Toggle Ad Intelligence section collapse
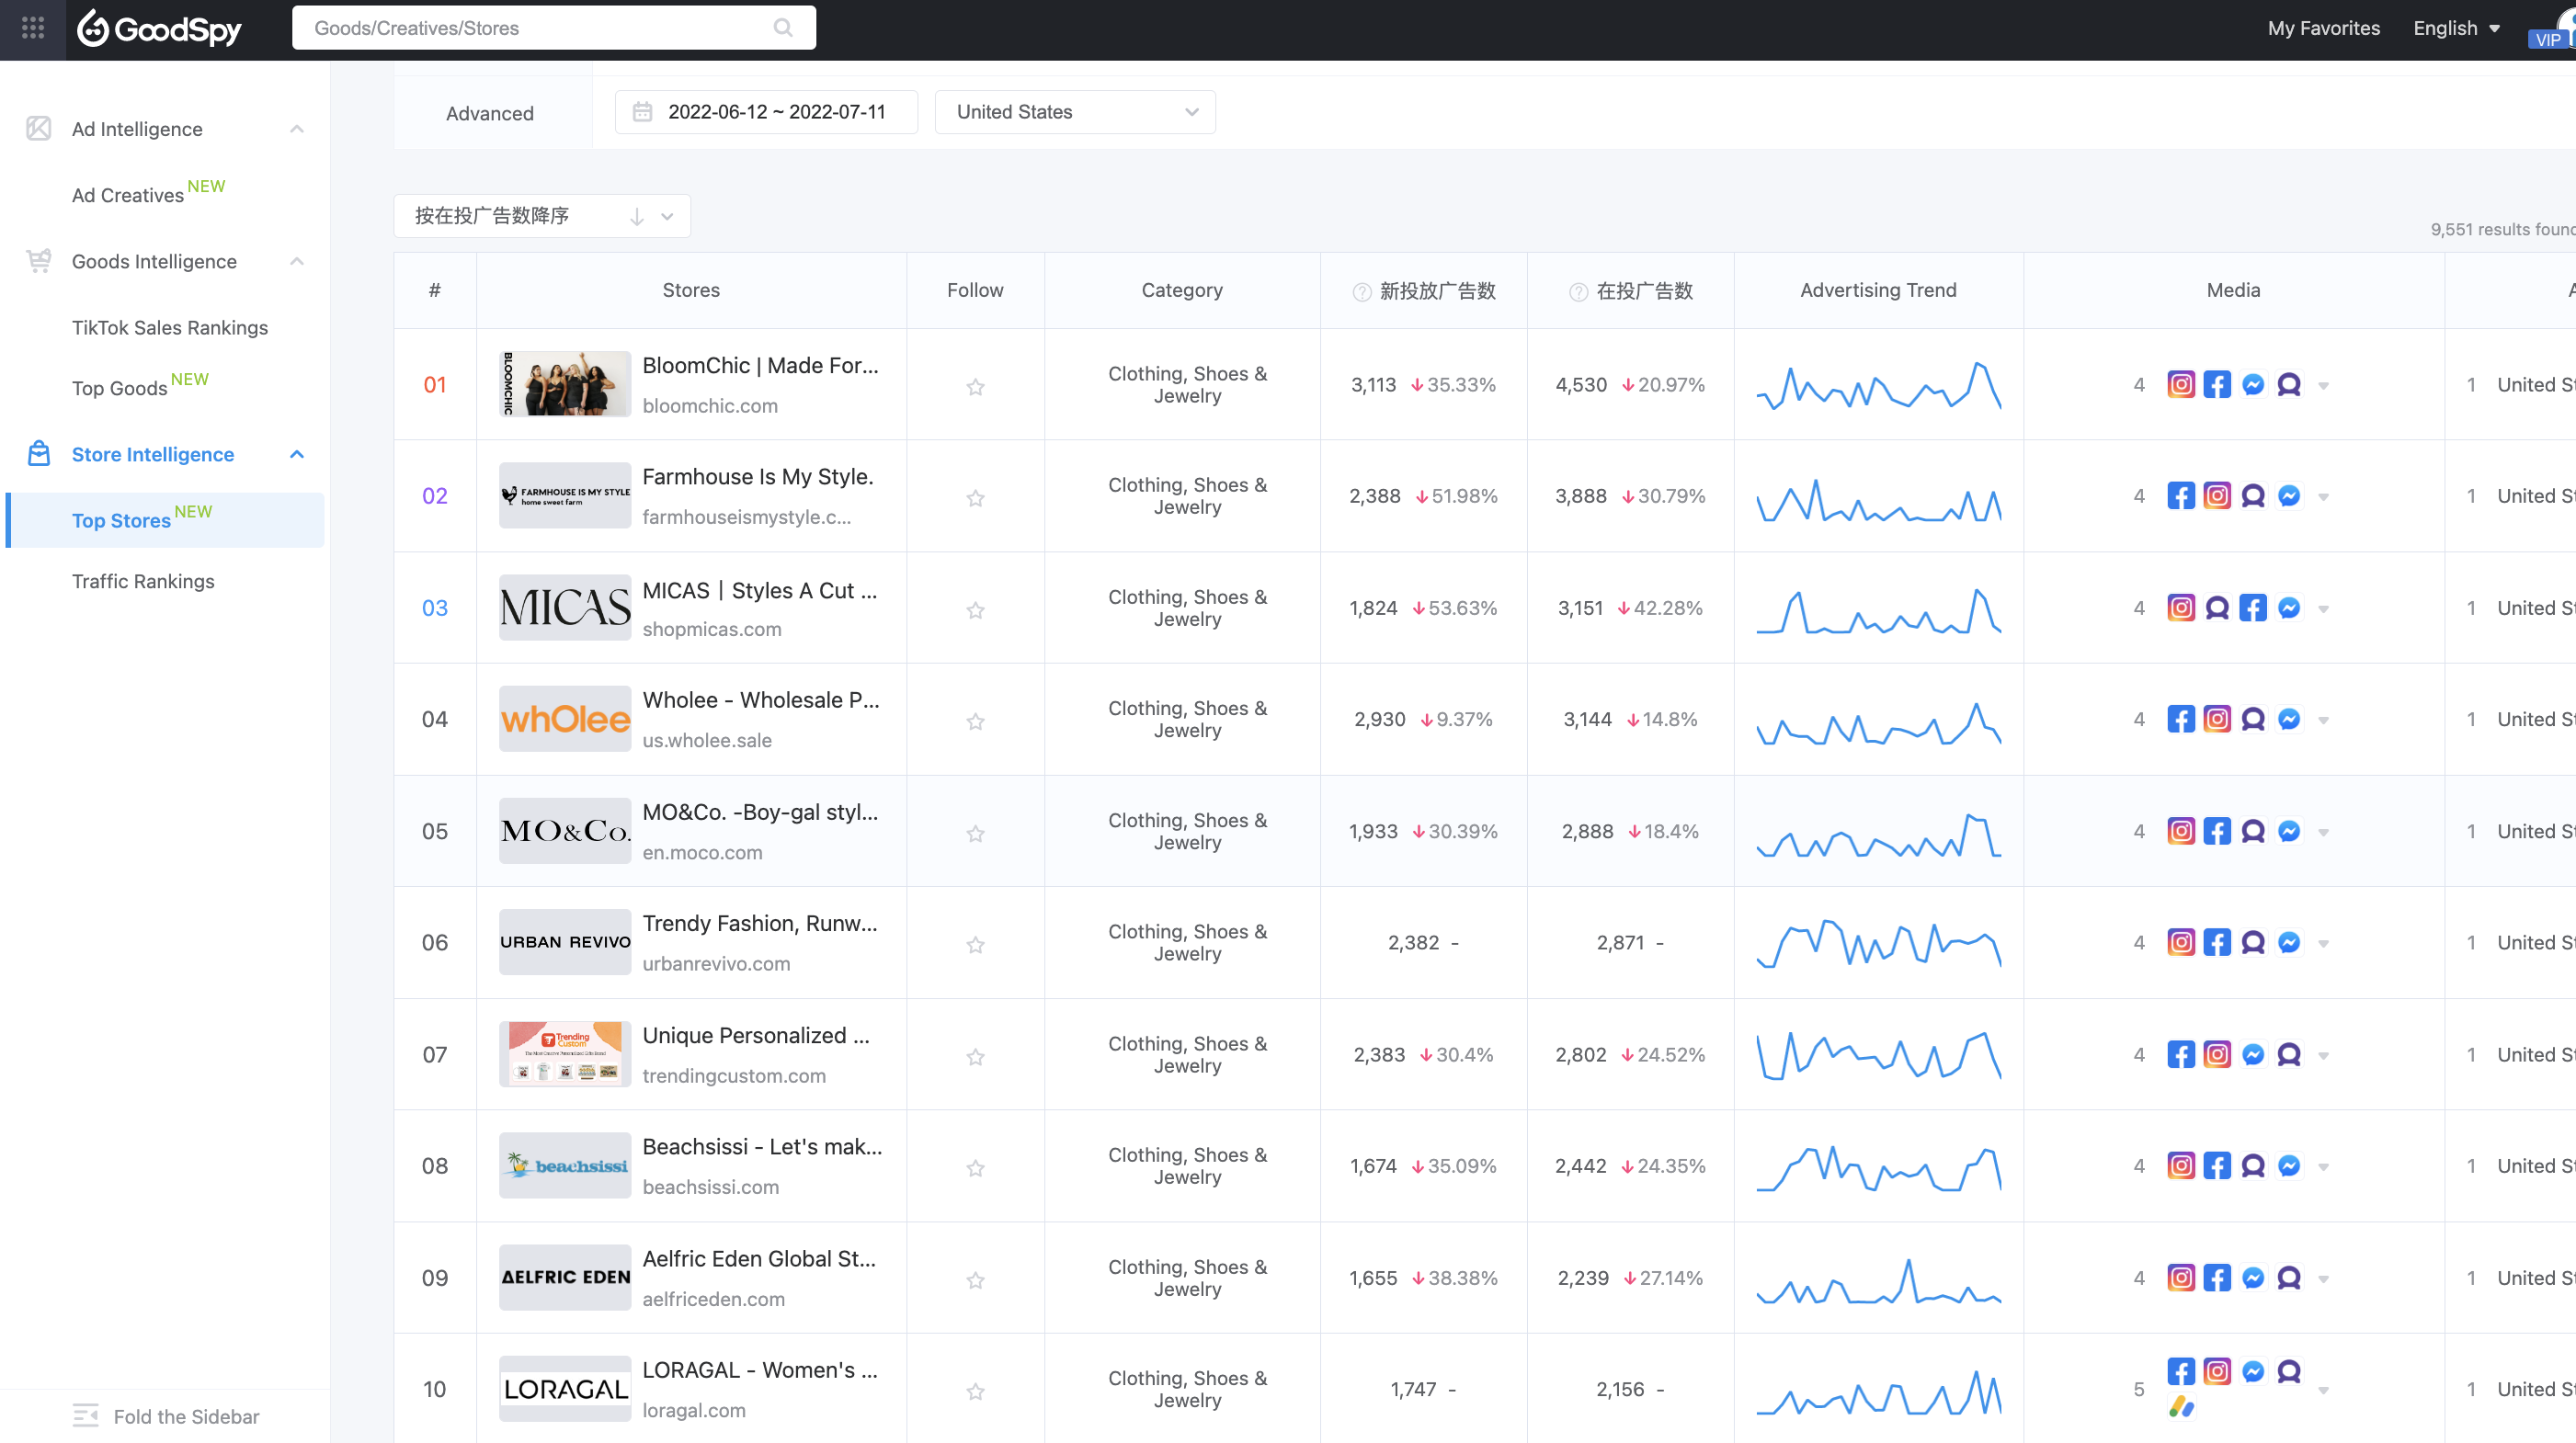This screenshot has width=2576, height=1443. pyautogui.click(x=295, y=128)
